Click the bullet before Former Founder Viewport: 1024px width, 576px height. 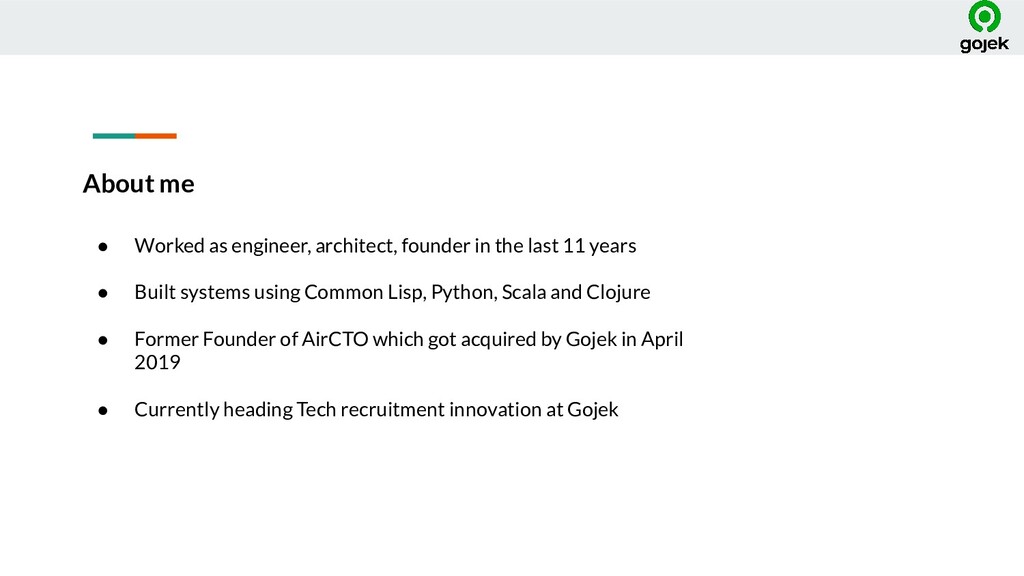[103, 340]
